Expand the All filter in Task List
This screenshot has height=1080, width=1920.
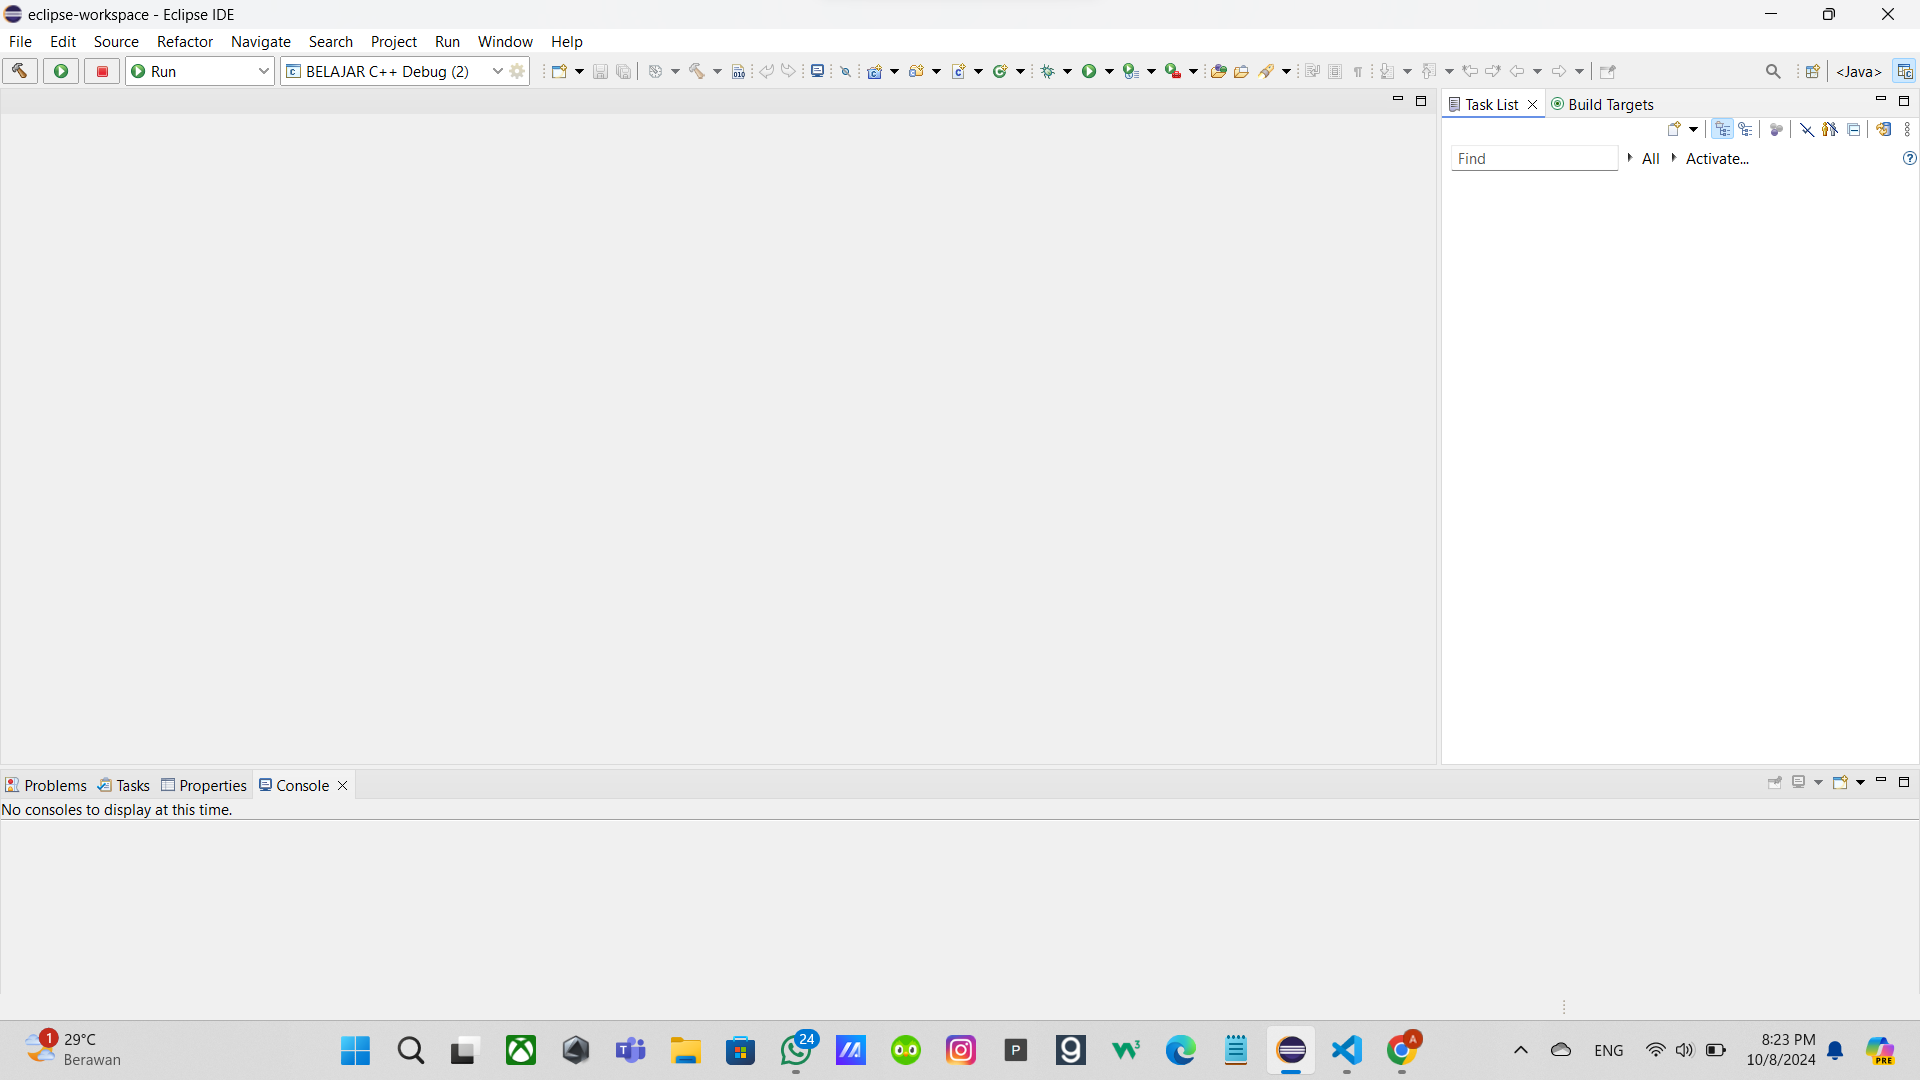[1630, 157]
